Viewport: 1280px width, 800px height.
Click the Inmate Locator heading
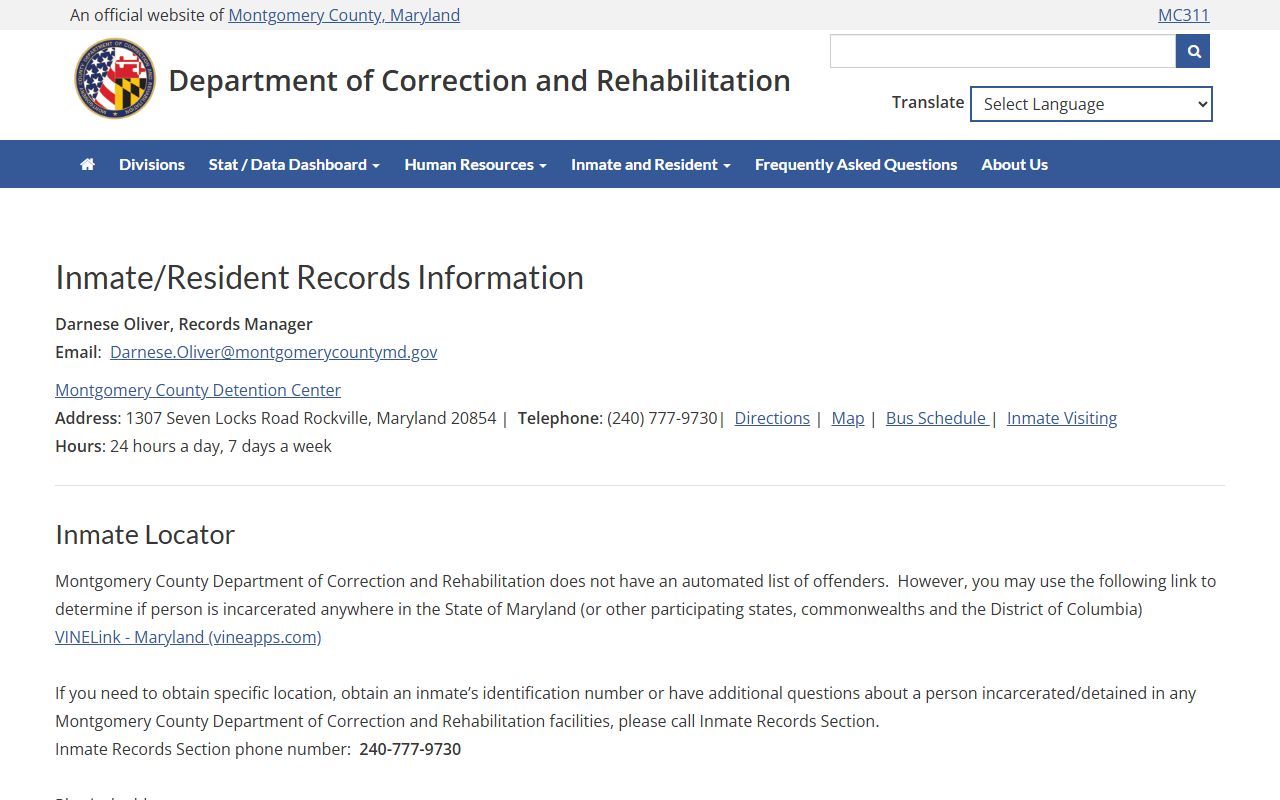click(x=145, y=534)
